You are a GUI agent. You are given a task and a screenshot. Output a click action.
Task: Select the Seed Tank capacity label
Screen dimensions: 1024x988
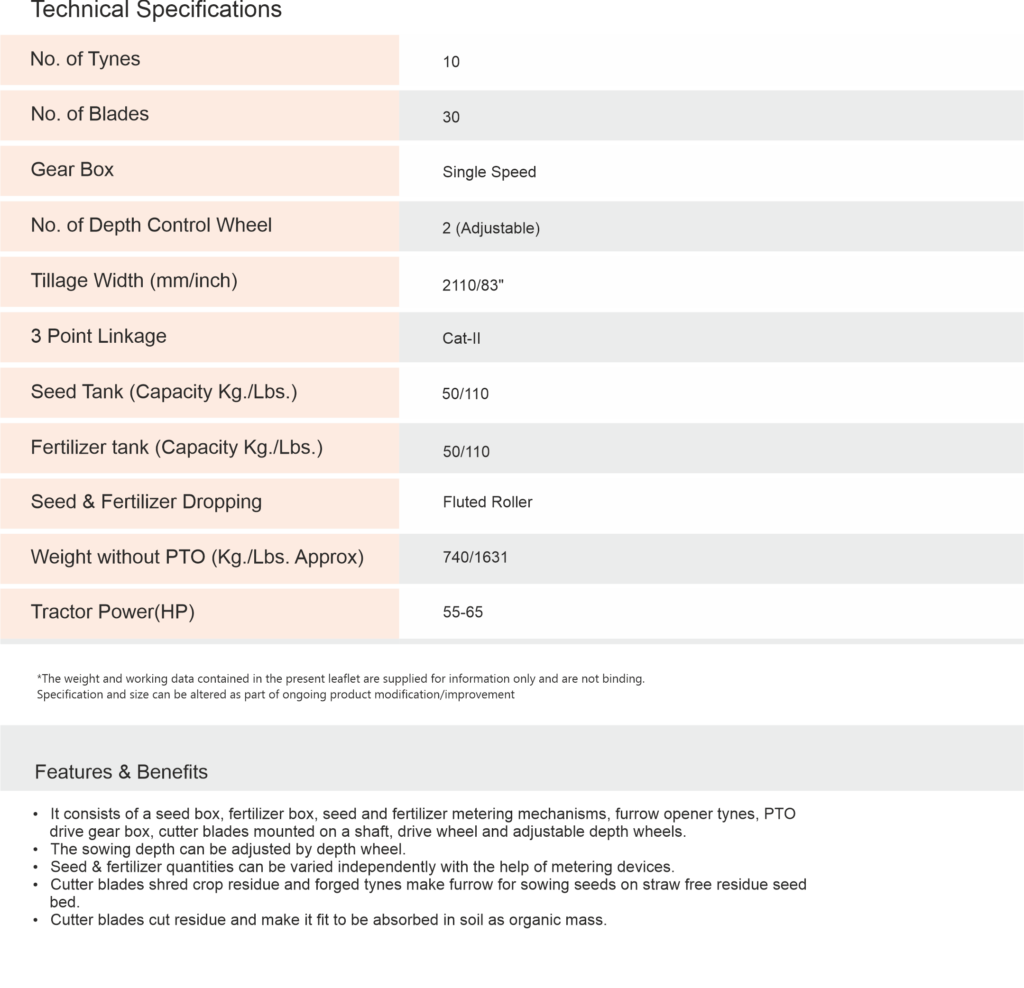pyautogui.click(x=164, y=392)
